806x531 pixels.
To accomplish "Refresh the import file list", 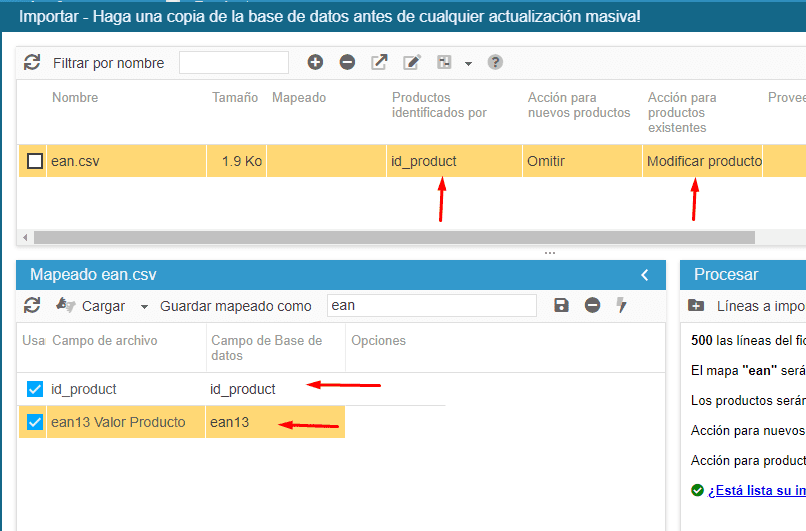I will 32,62.
